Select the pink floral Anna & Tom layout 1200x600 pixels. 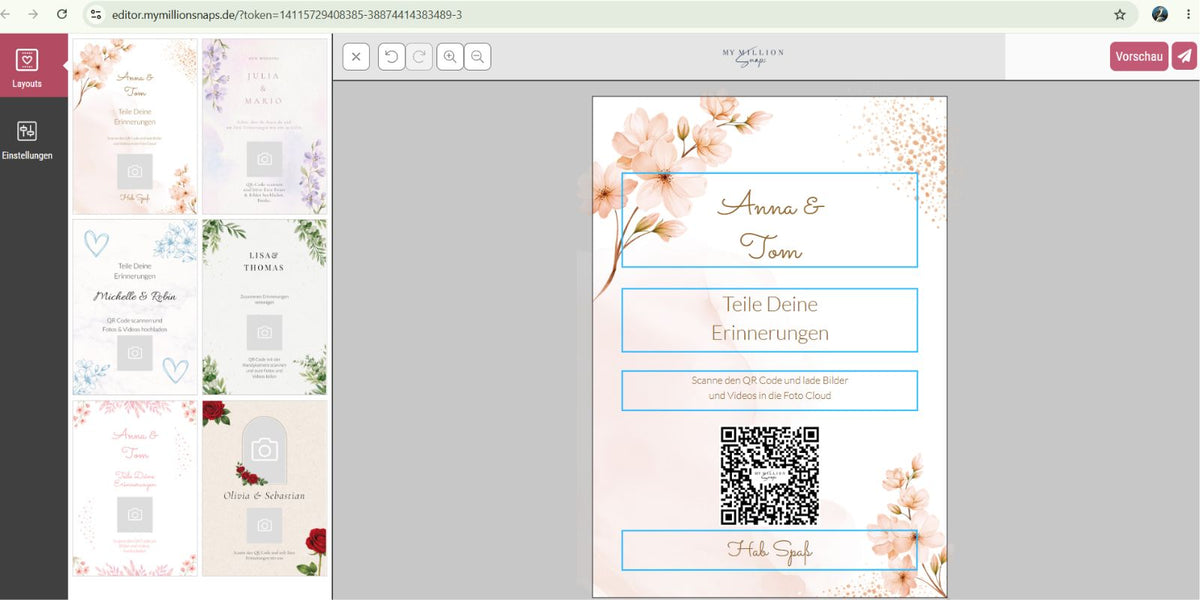[135, 488]
